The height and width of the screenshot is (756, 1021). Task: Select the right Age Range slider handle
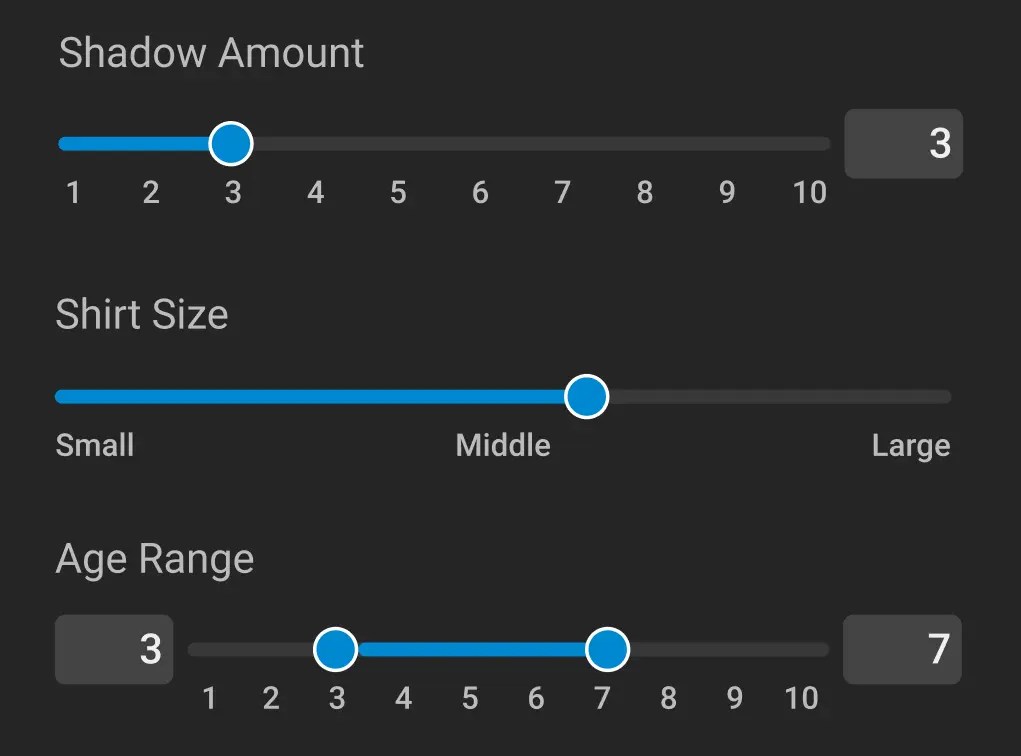608,649
